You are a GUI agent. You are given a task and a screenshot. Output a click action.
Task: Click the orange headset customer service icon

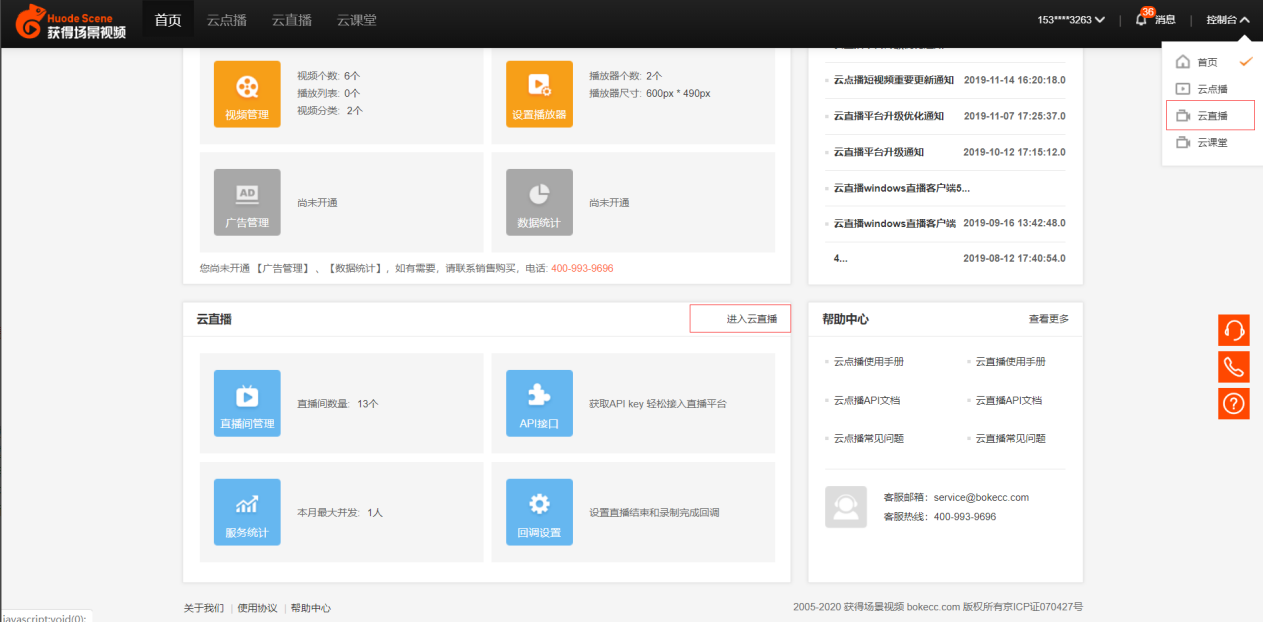[x=1233, y=331]
